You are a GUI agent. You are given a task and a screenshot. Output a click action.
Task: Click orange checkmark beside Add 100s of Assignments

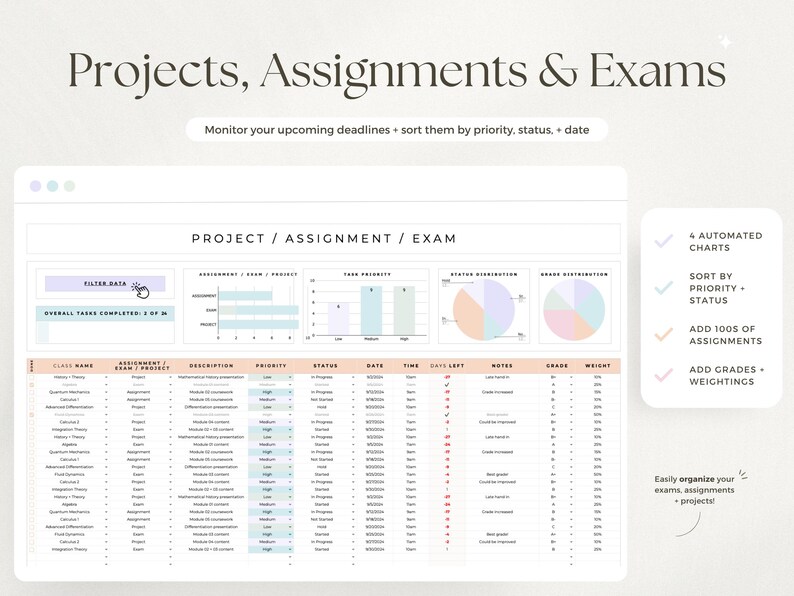point(664,334)
